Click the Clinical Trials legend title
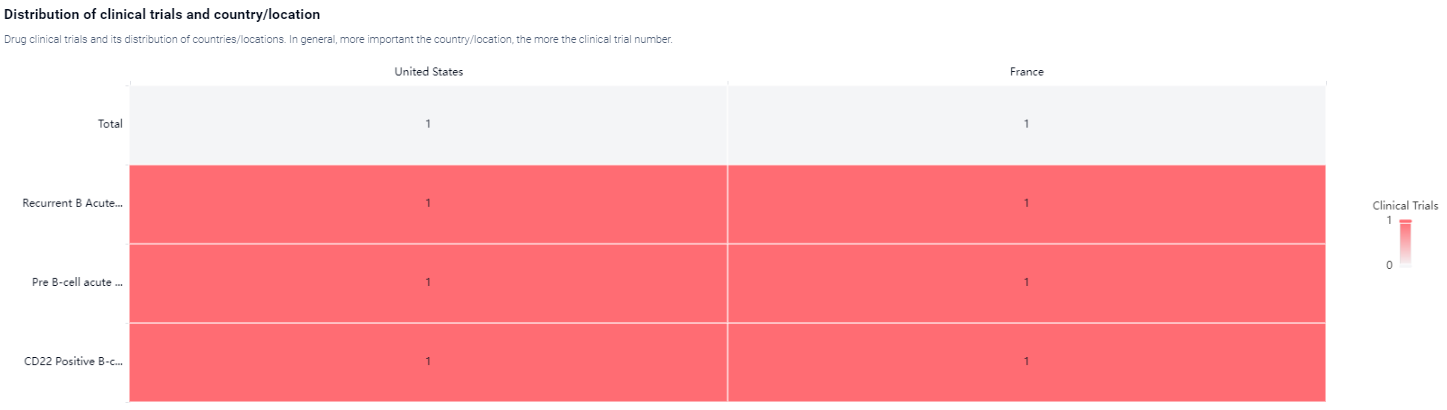1447x410 pixels. click(1405, 205)
